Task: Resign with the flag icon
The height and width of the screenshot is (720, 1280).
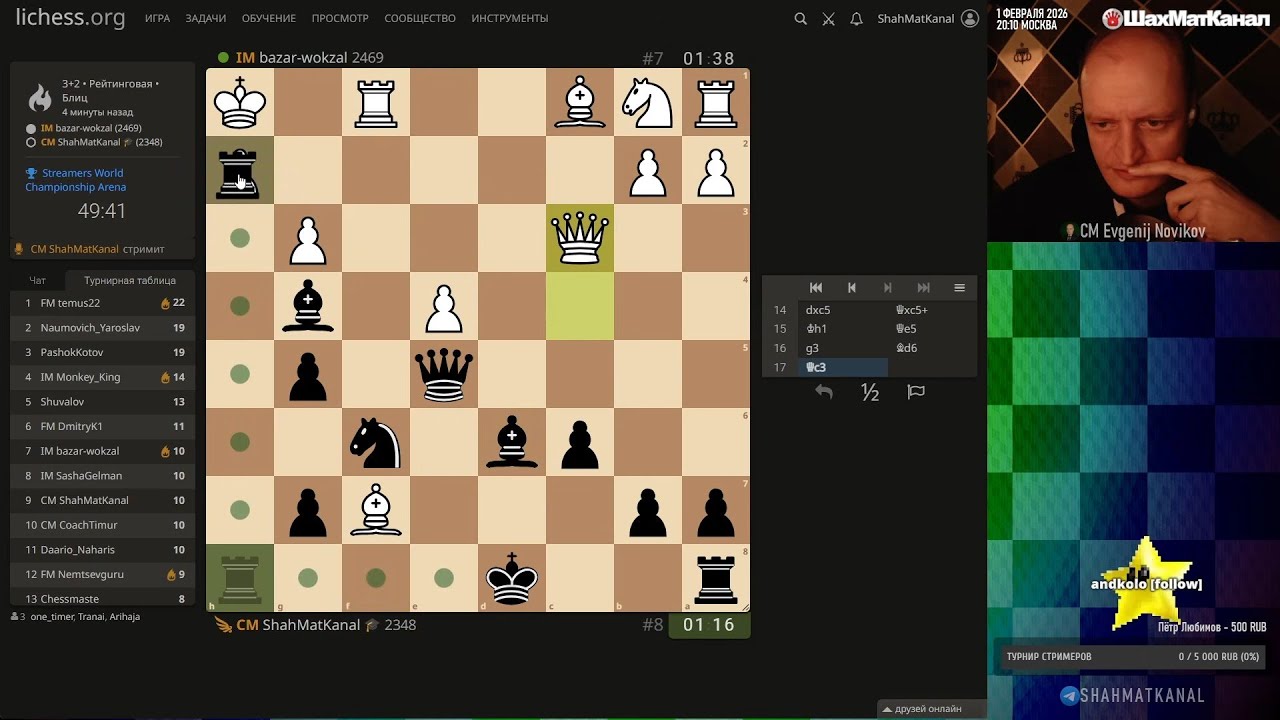Action: point(916,392)
